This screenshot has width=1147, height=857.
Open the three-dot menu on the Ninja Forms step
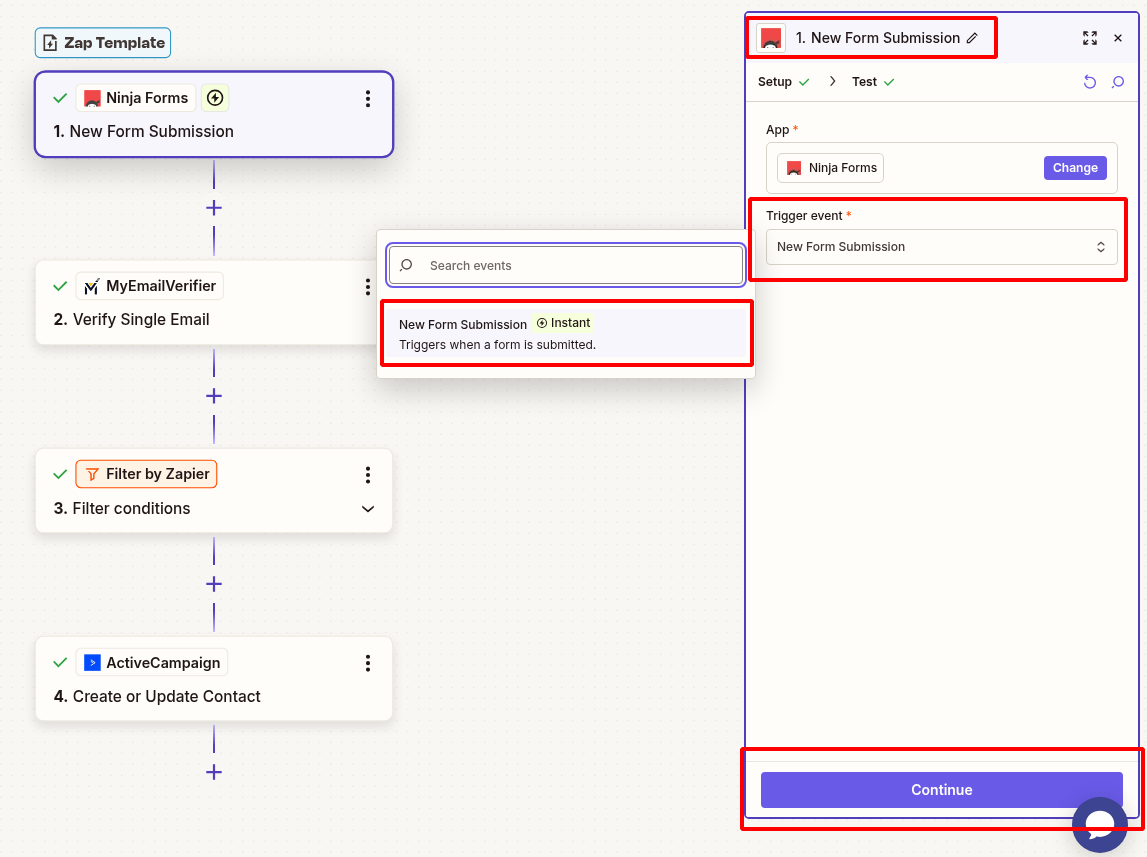tap(367, 98)
